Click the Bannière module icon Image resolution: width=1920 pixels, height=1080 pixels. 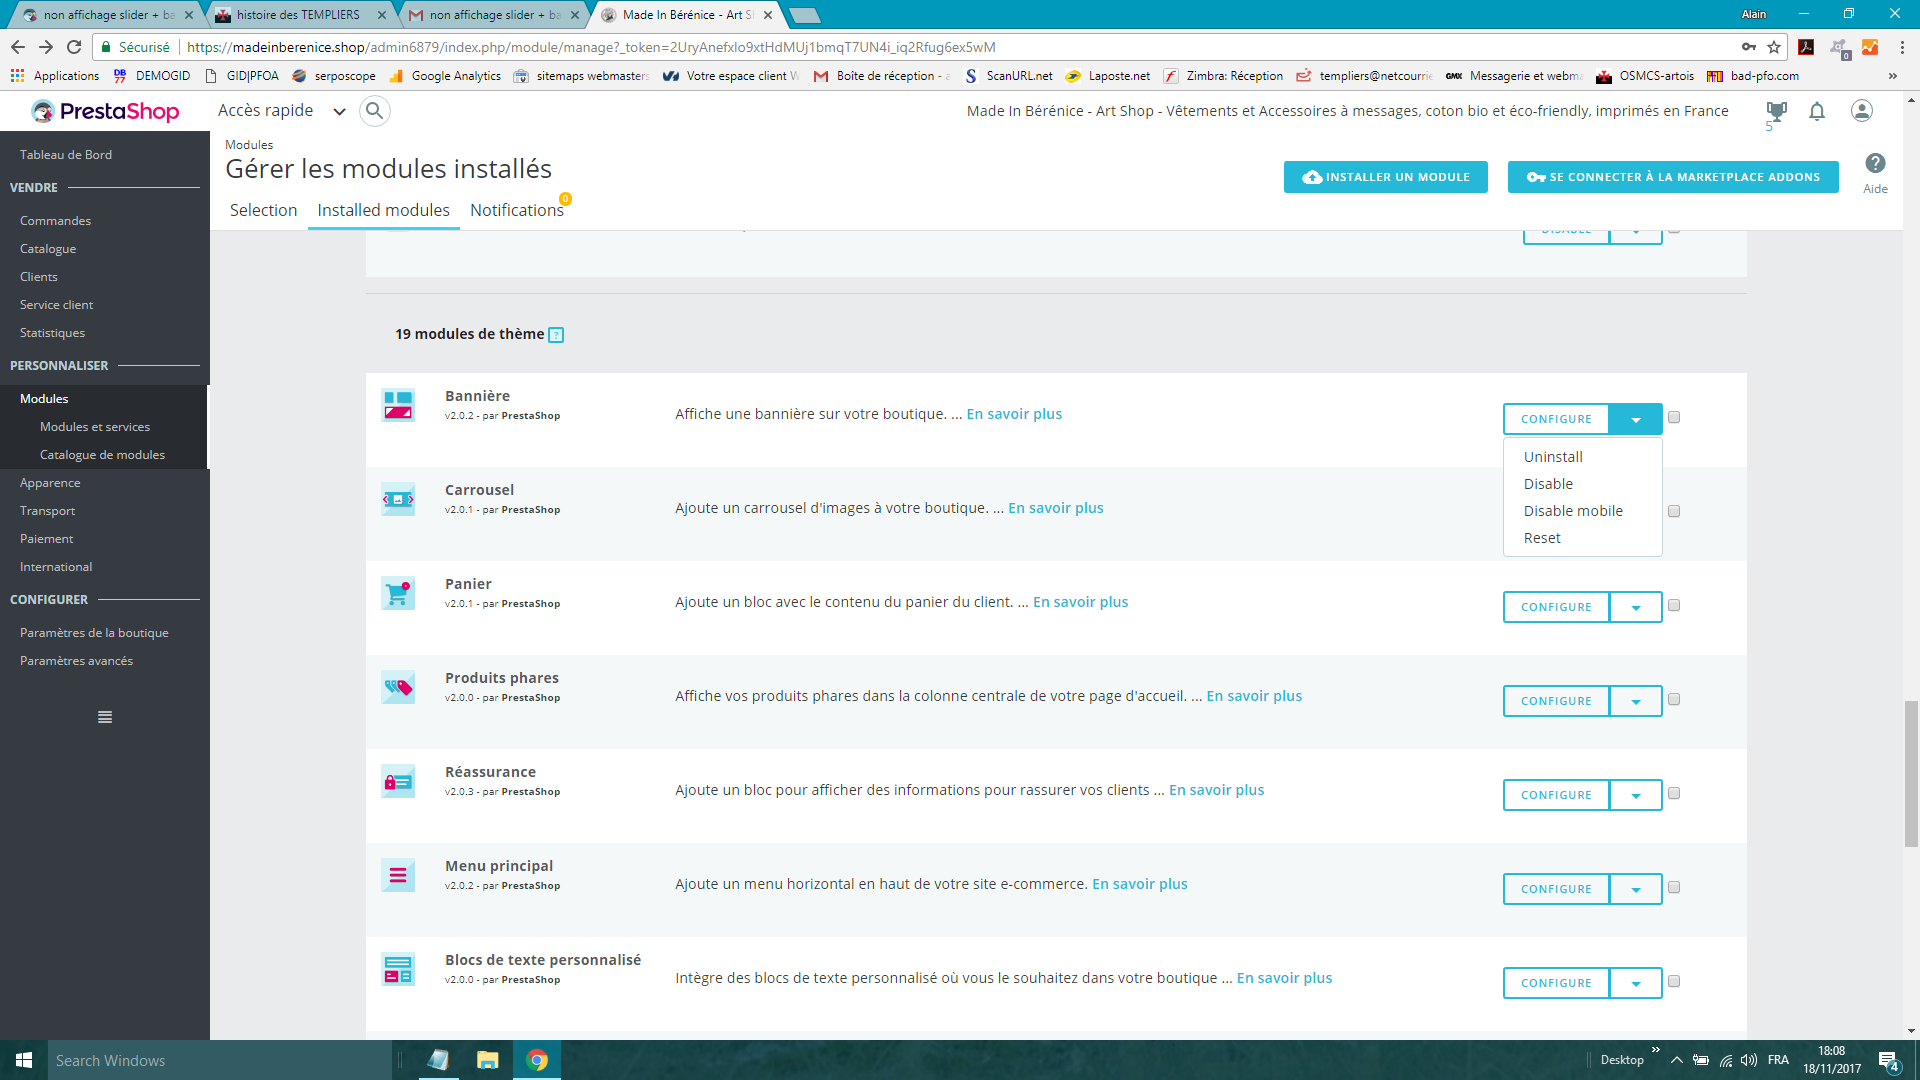pos(398,405)
